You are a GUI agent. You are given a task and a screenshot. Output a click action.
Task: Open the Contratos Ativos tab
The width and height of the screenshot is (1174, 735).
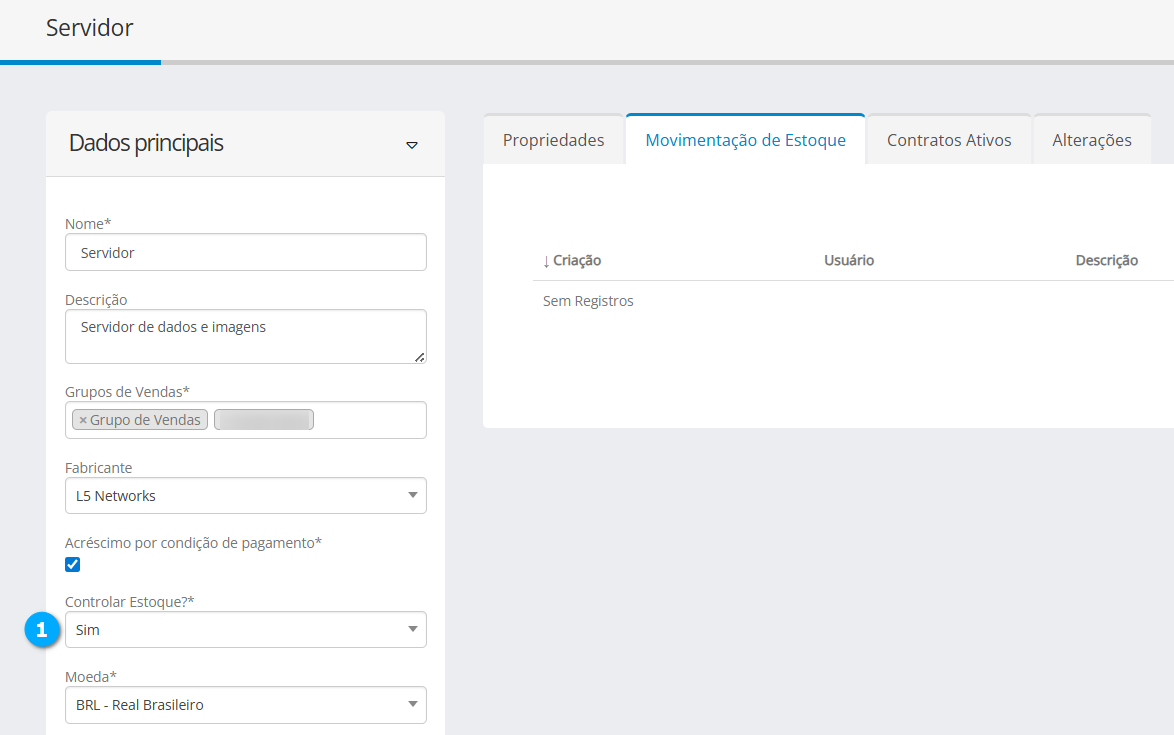click(948, 140)
